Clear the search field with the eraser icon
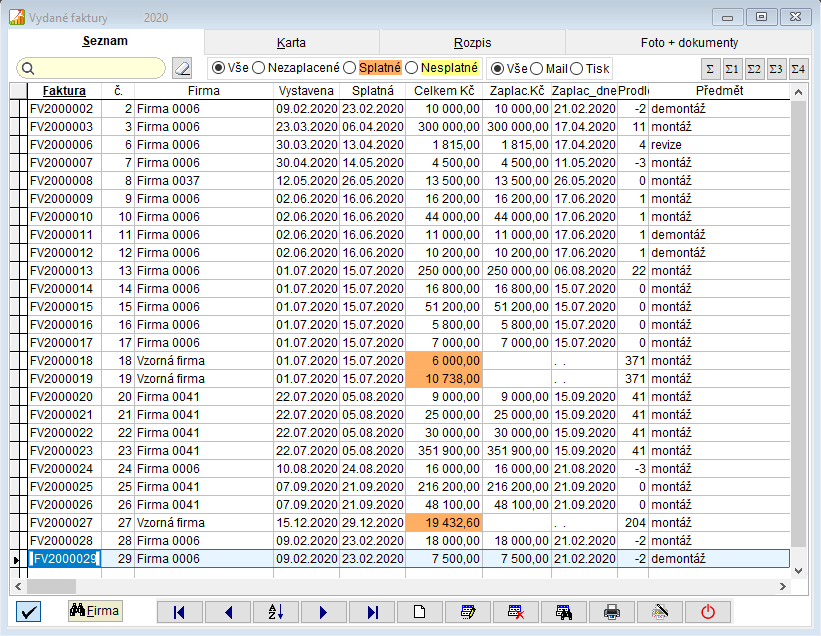821x636 pixels. [x=182, y=69]
